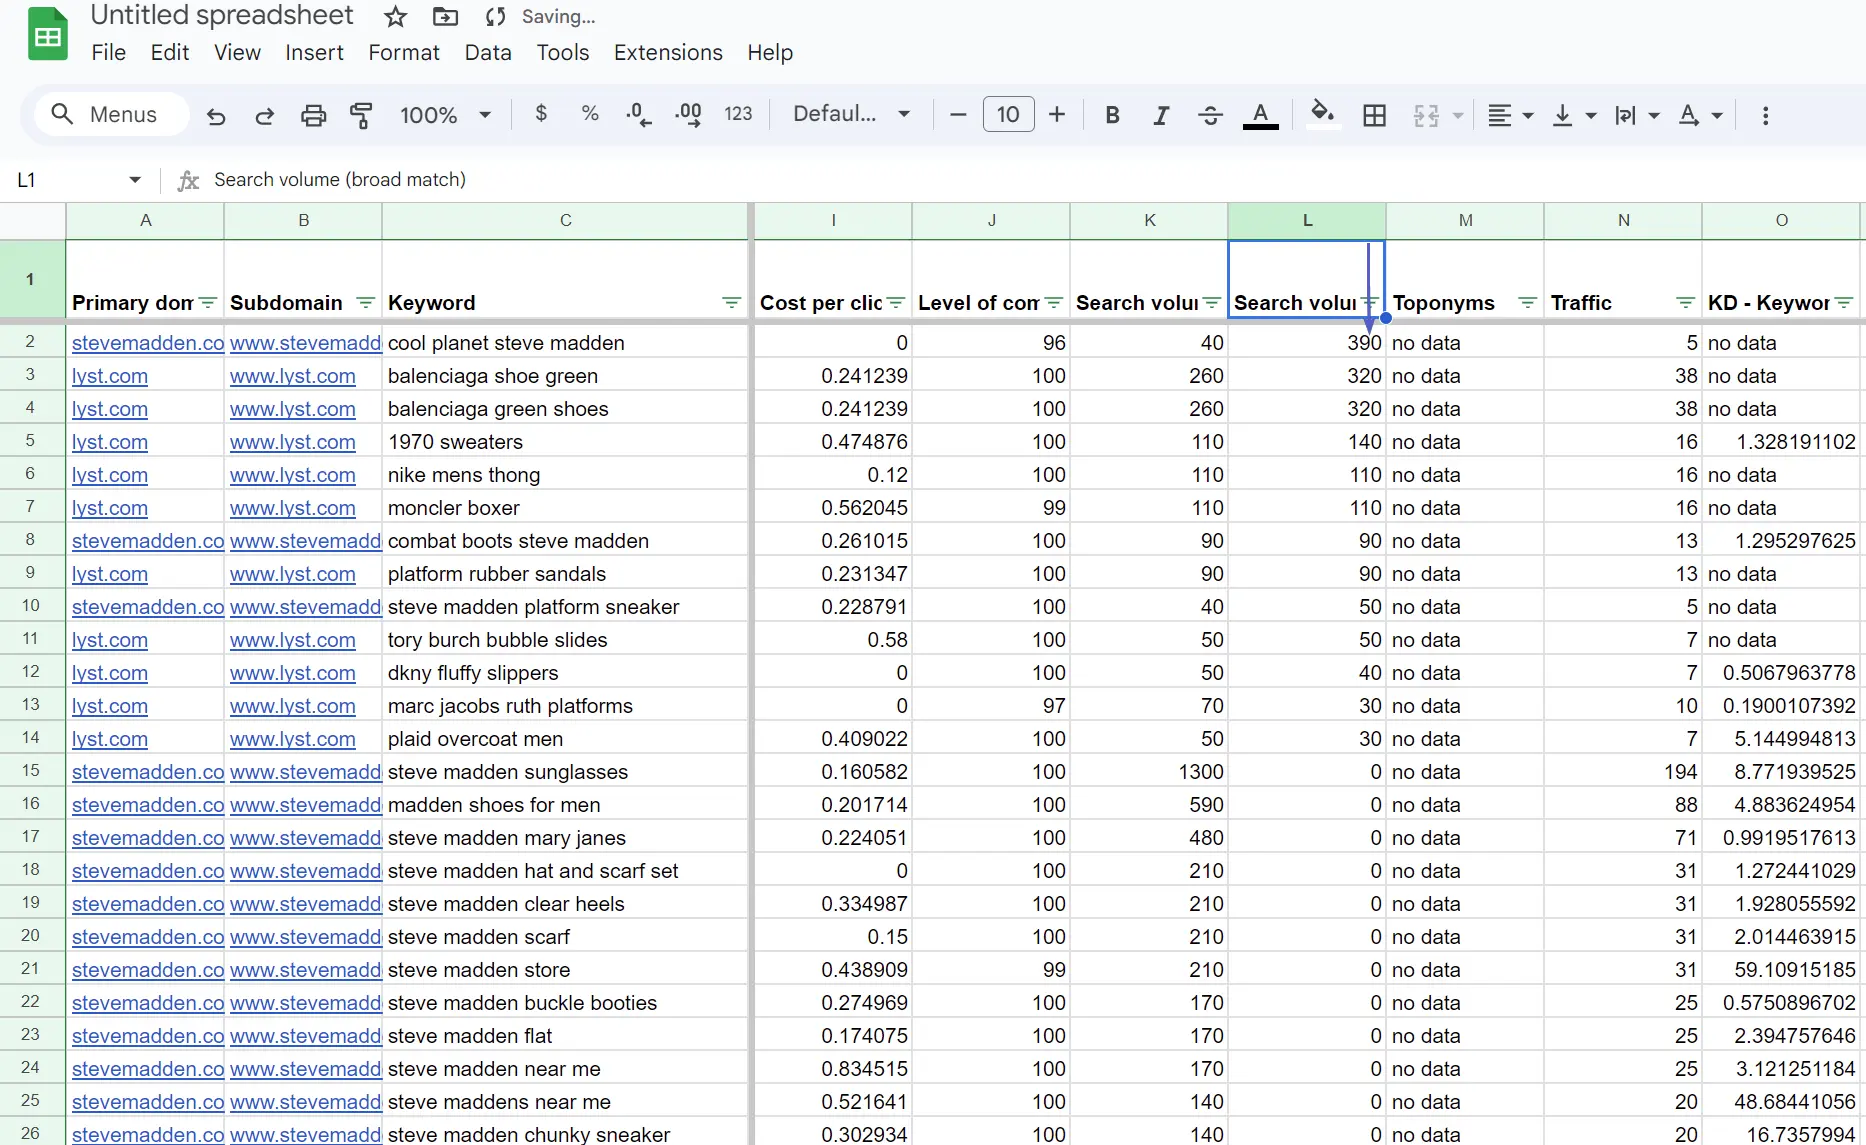
Task: Click the redo arrow
Action: coord(265,115)
